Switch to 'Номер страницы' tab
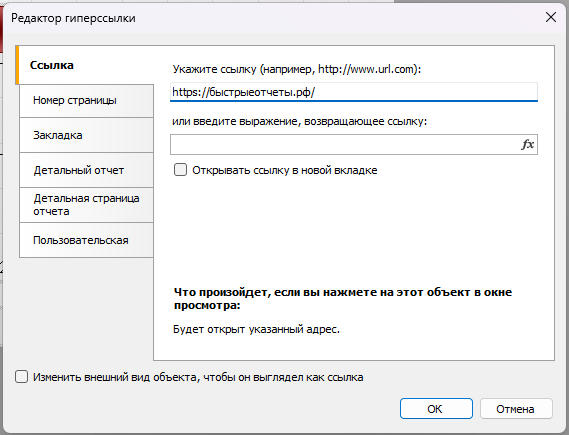569x435 pixels. point(86,100)
